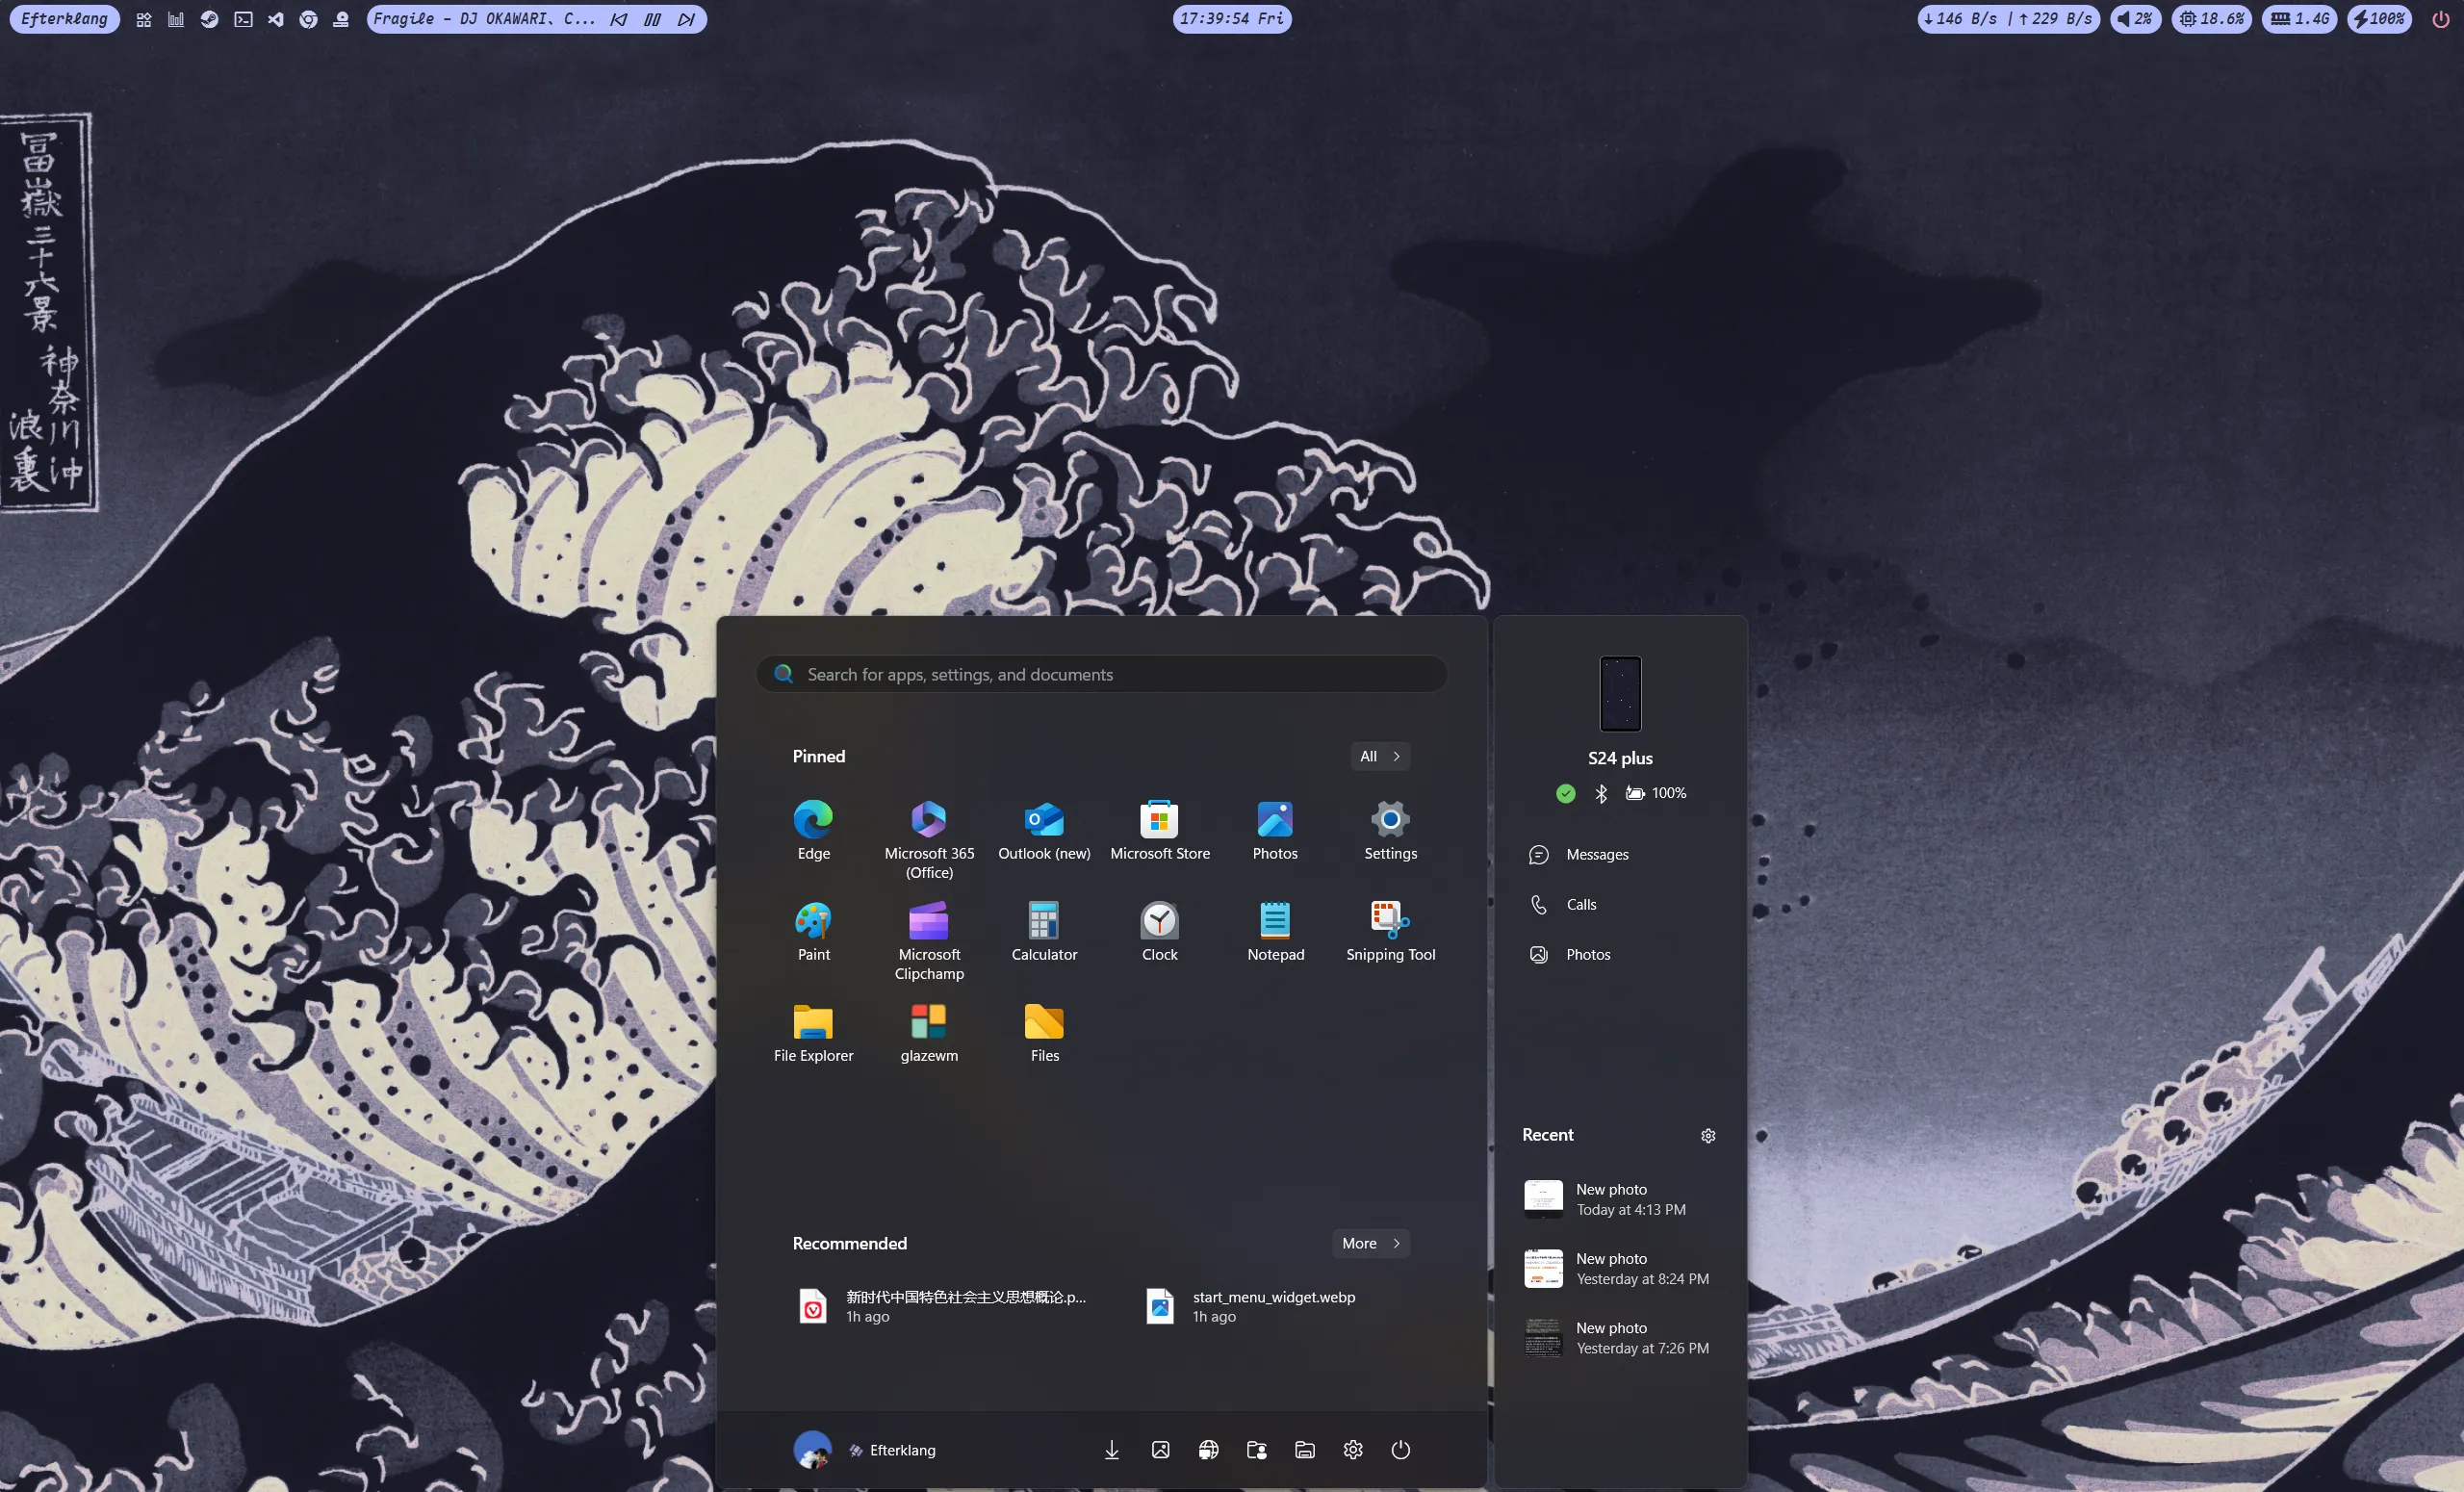The image size is (2464, 1492).
Task: Click Fragile - DJ OKAWARI track title
Action: [x=484, y=19]
